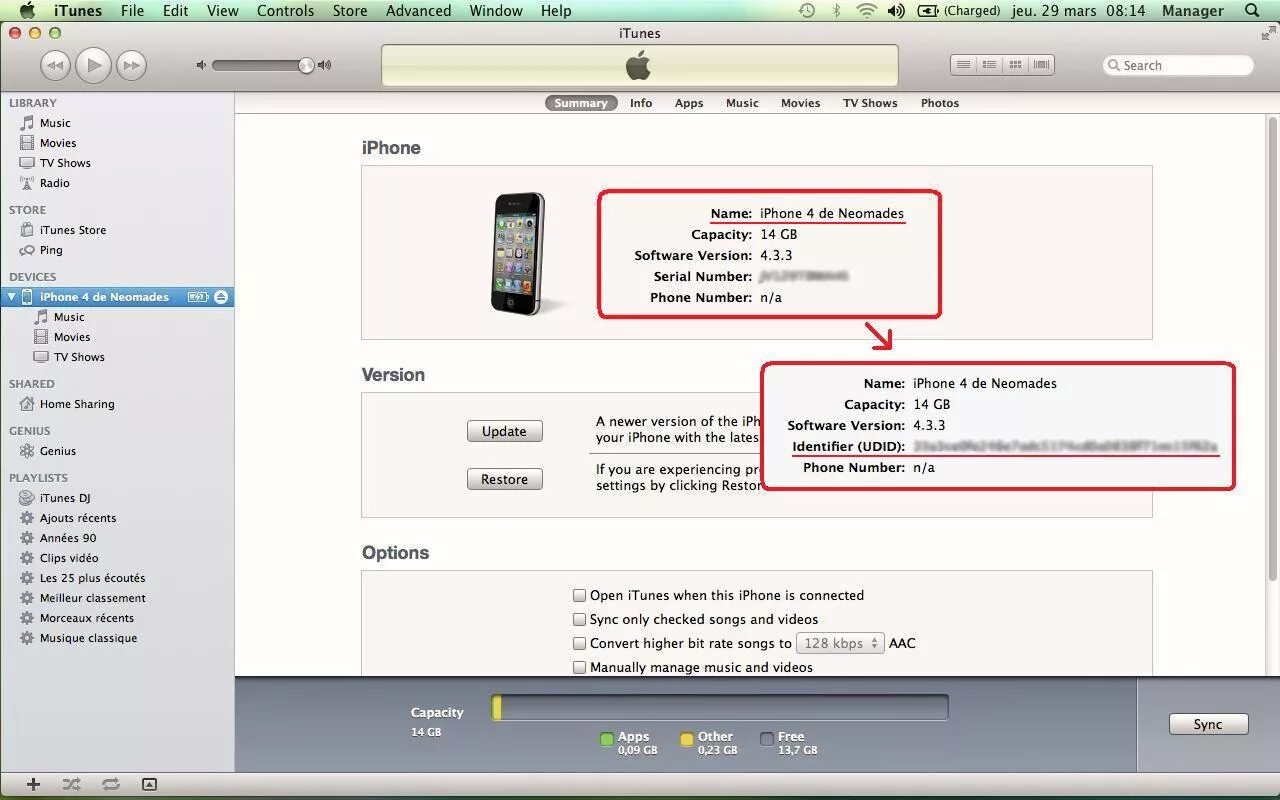
Task: Click the Update button
Action: click(x=504, y=431)
